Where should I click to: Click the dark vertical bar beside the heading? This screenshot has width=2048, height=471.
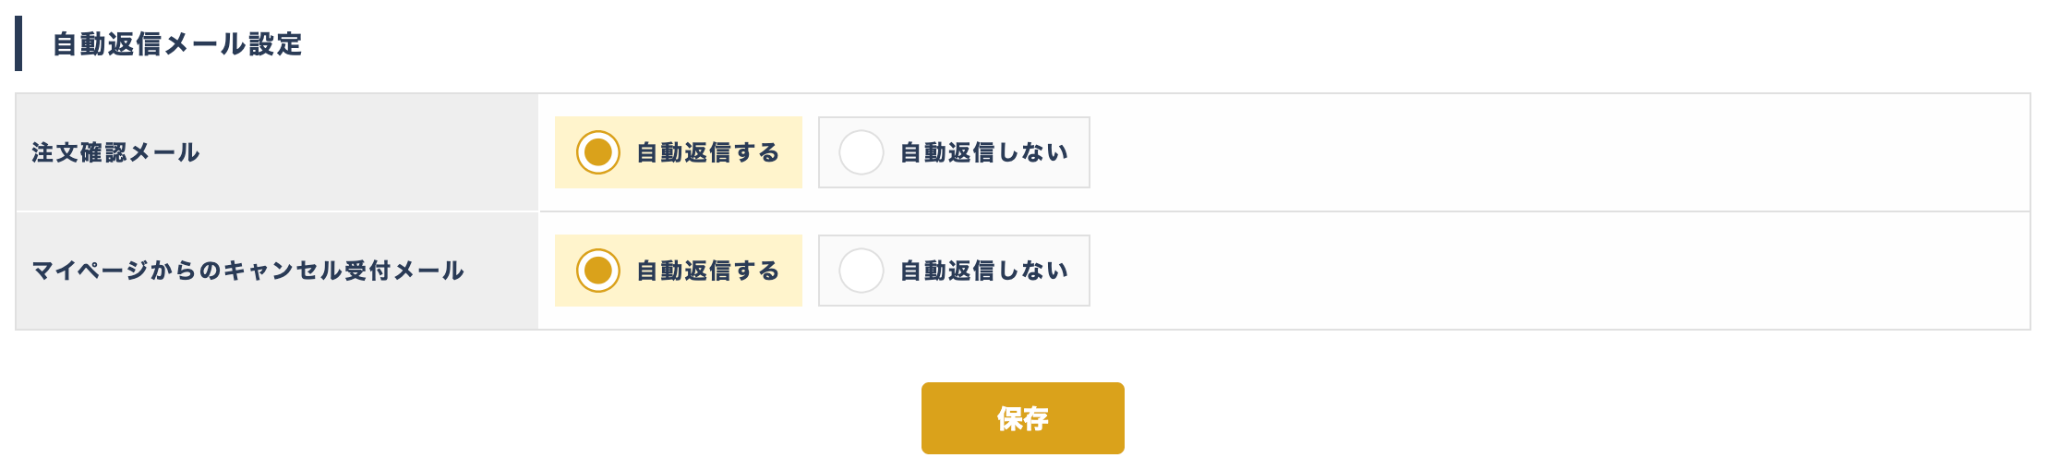pos(19,44)
